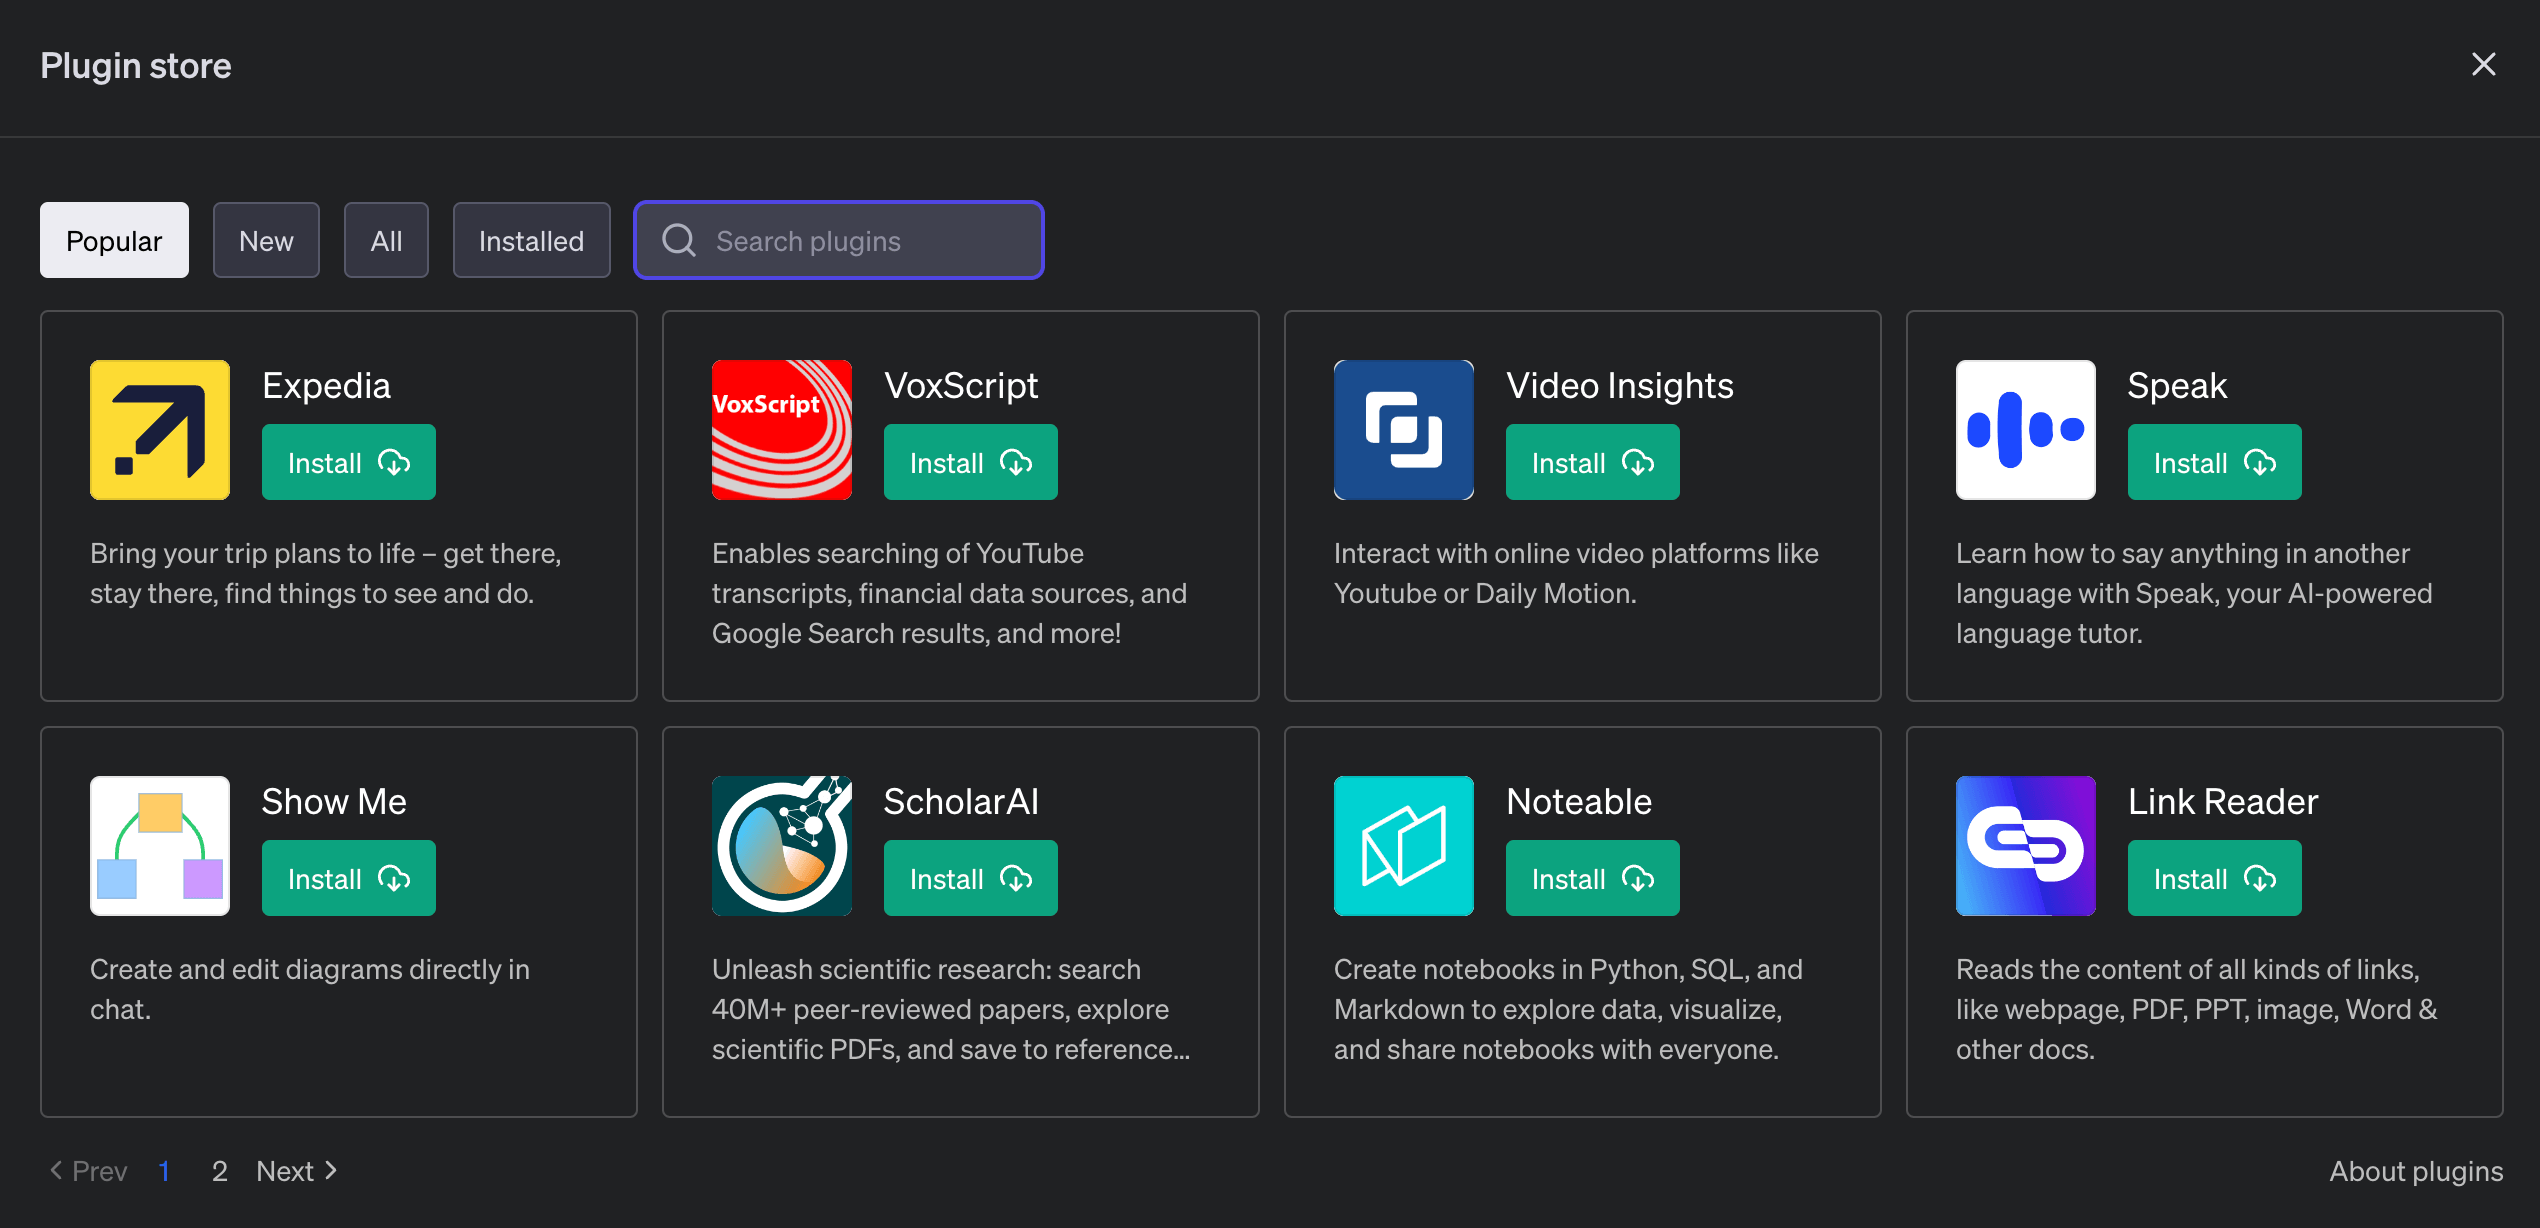Click the Link Reader chain icon
Image resolution: width=2540 pixels, height=1228 pixels.
pos(2025,846)
